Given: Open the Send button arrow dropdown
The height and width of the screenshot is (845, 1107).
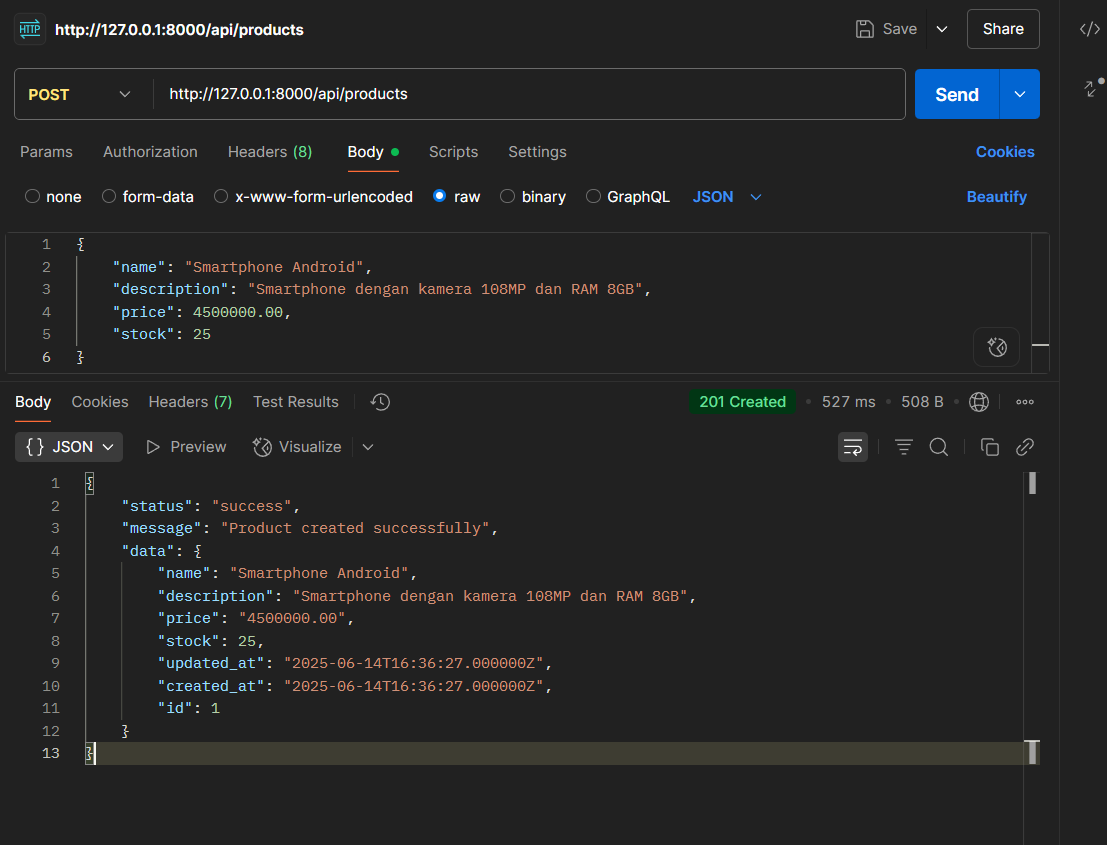Looking at the screenshot, I should click(x=1020, y=94).
